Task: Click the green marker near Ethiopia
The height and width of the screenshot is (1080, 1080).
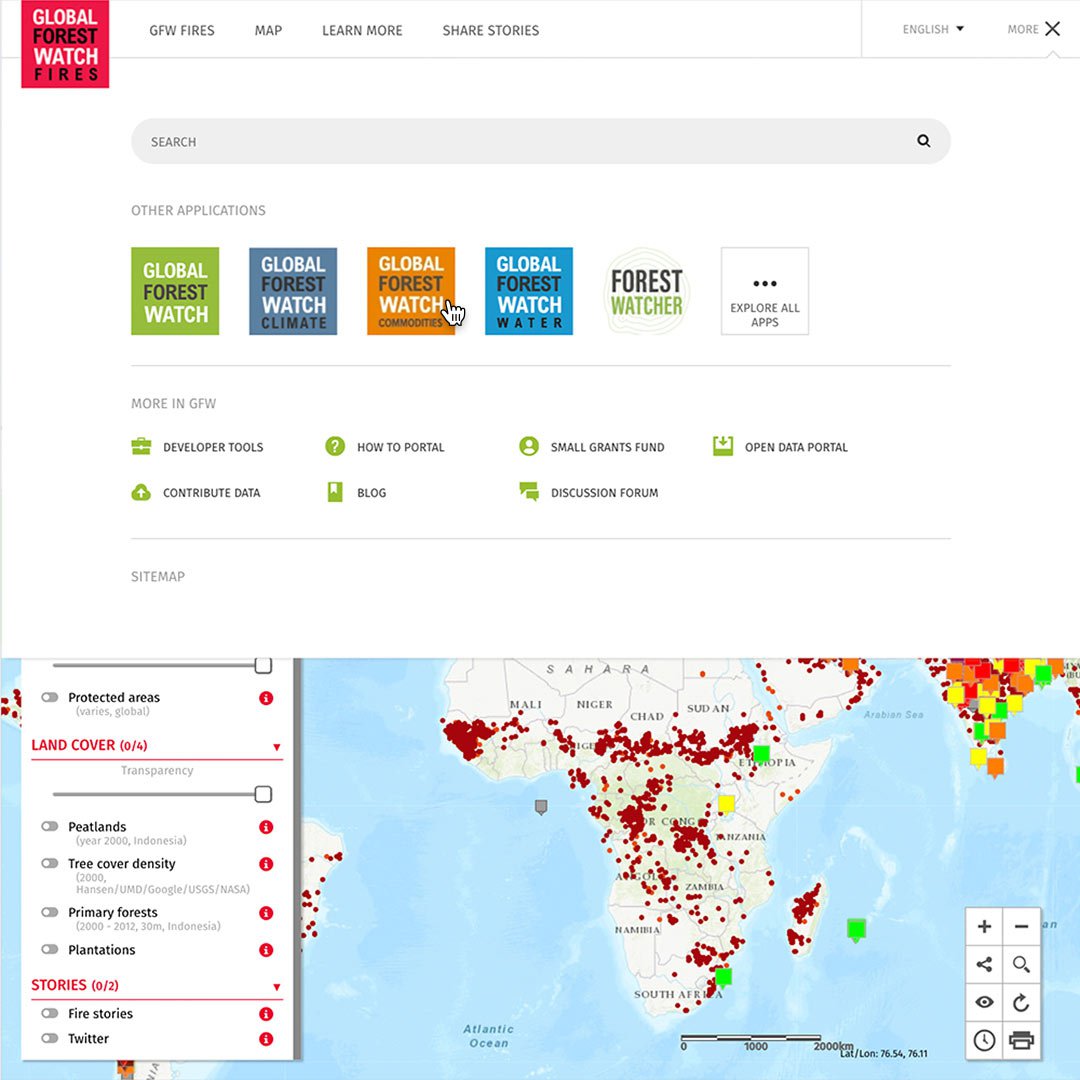Action: tap(761, 754)
